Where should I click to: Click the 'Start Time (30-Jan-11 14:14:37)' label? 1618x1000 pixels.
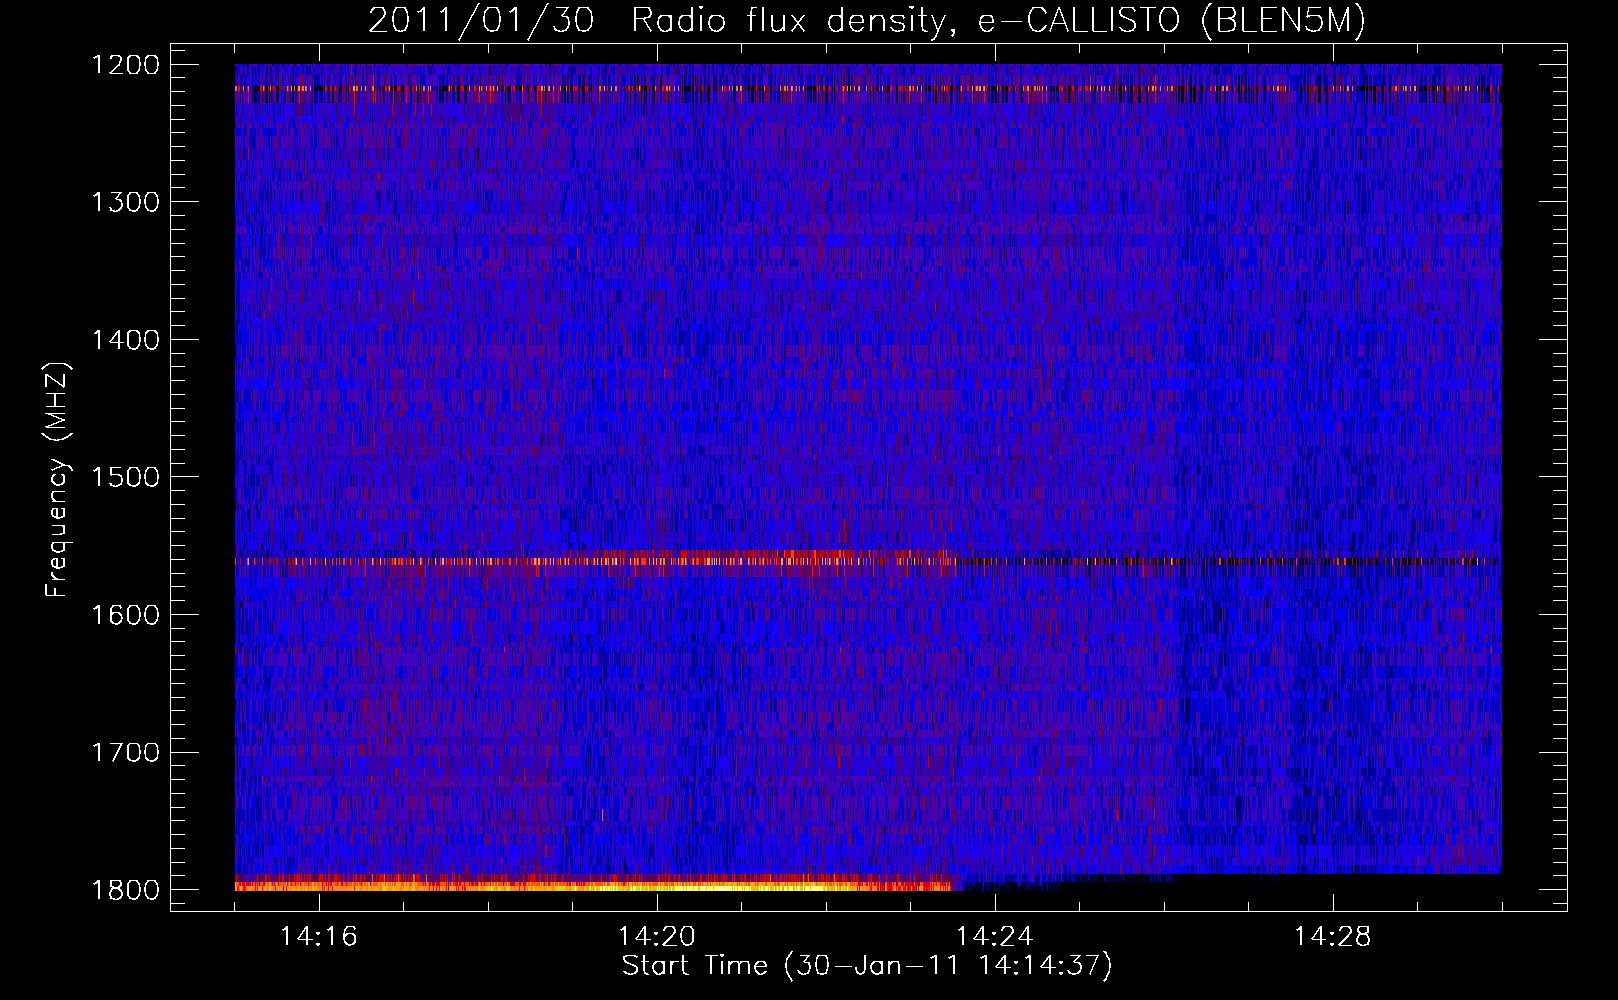click(x=867, y=966)
